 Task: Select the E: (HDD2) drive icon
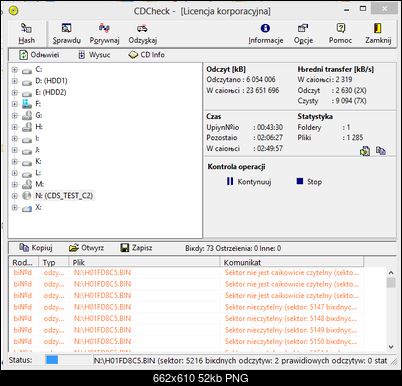(27, 93)
